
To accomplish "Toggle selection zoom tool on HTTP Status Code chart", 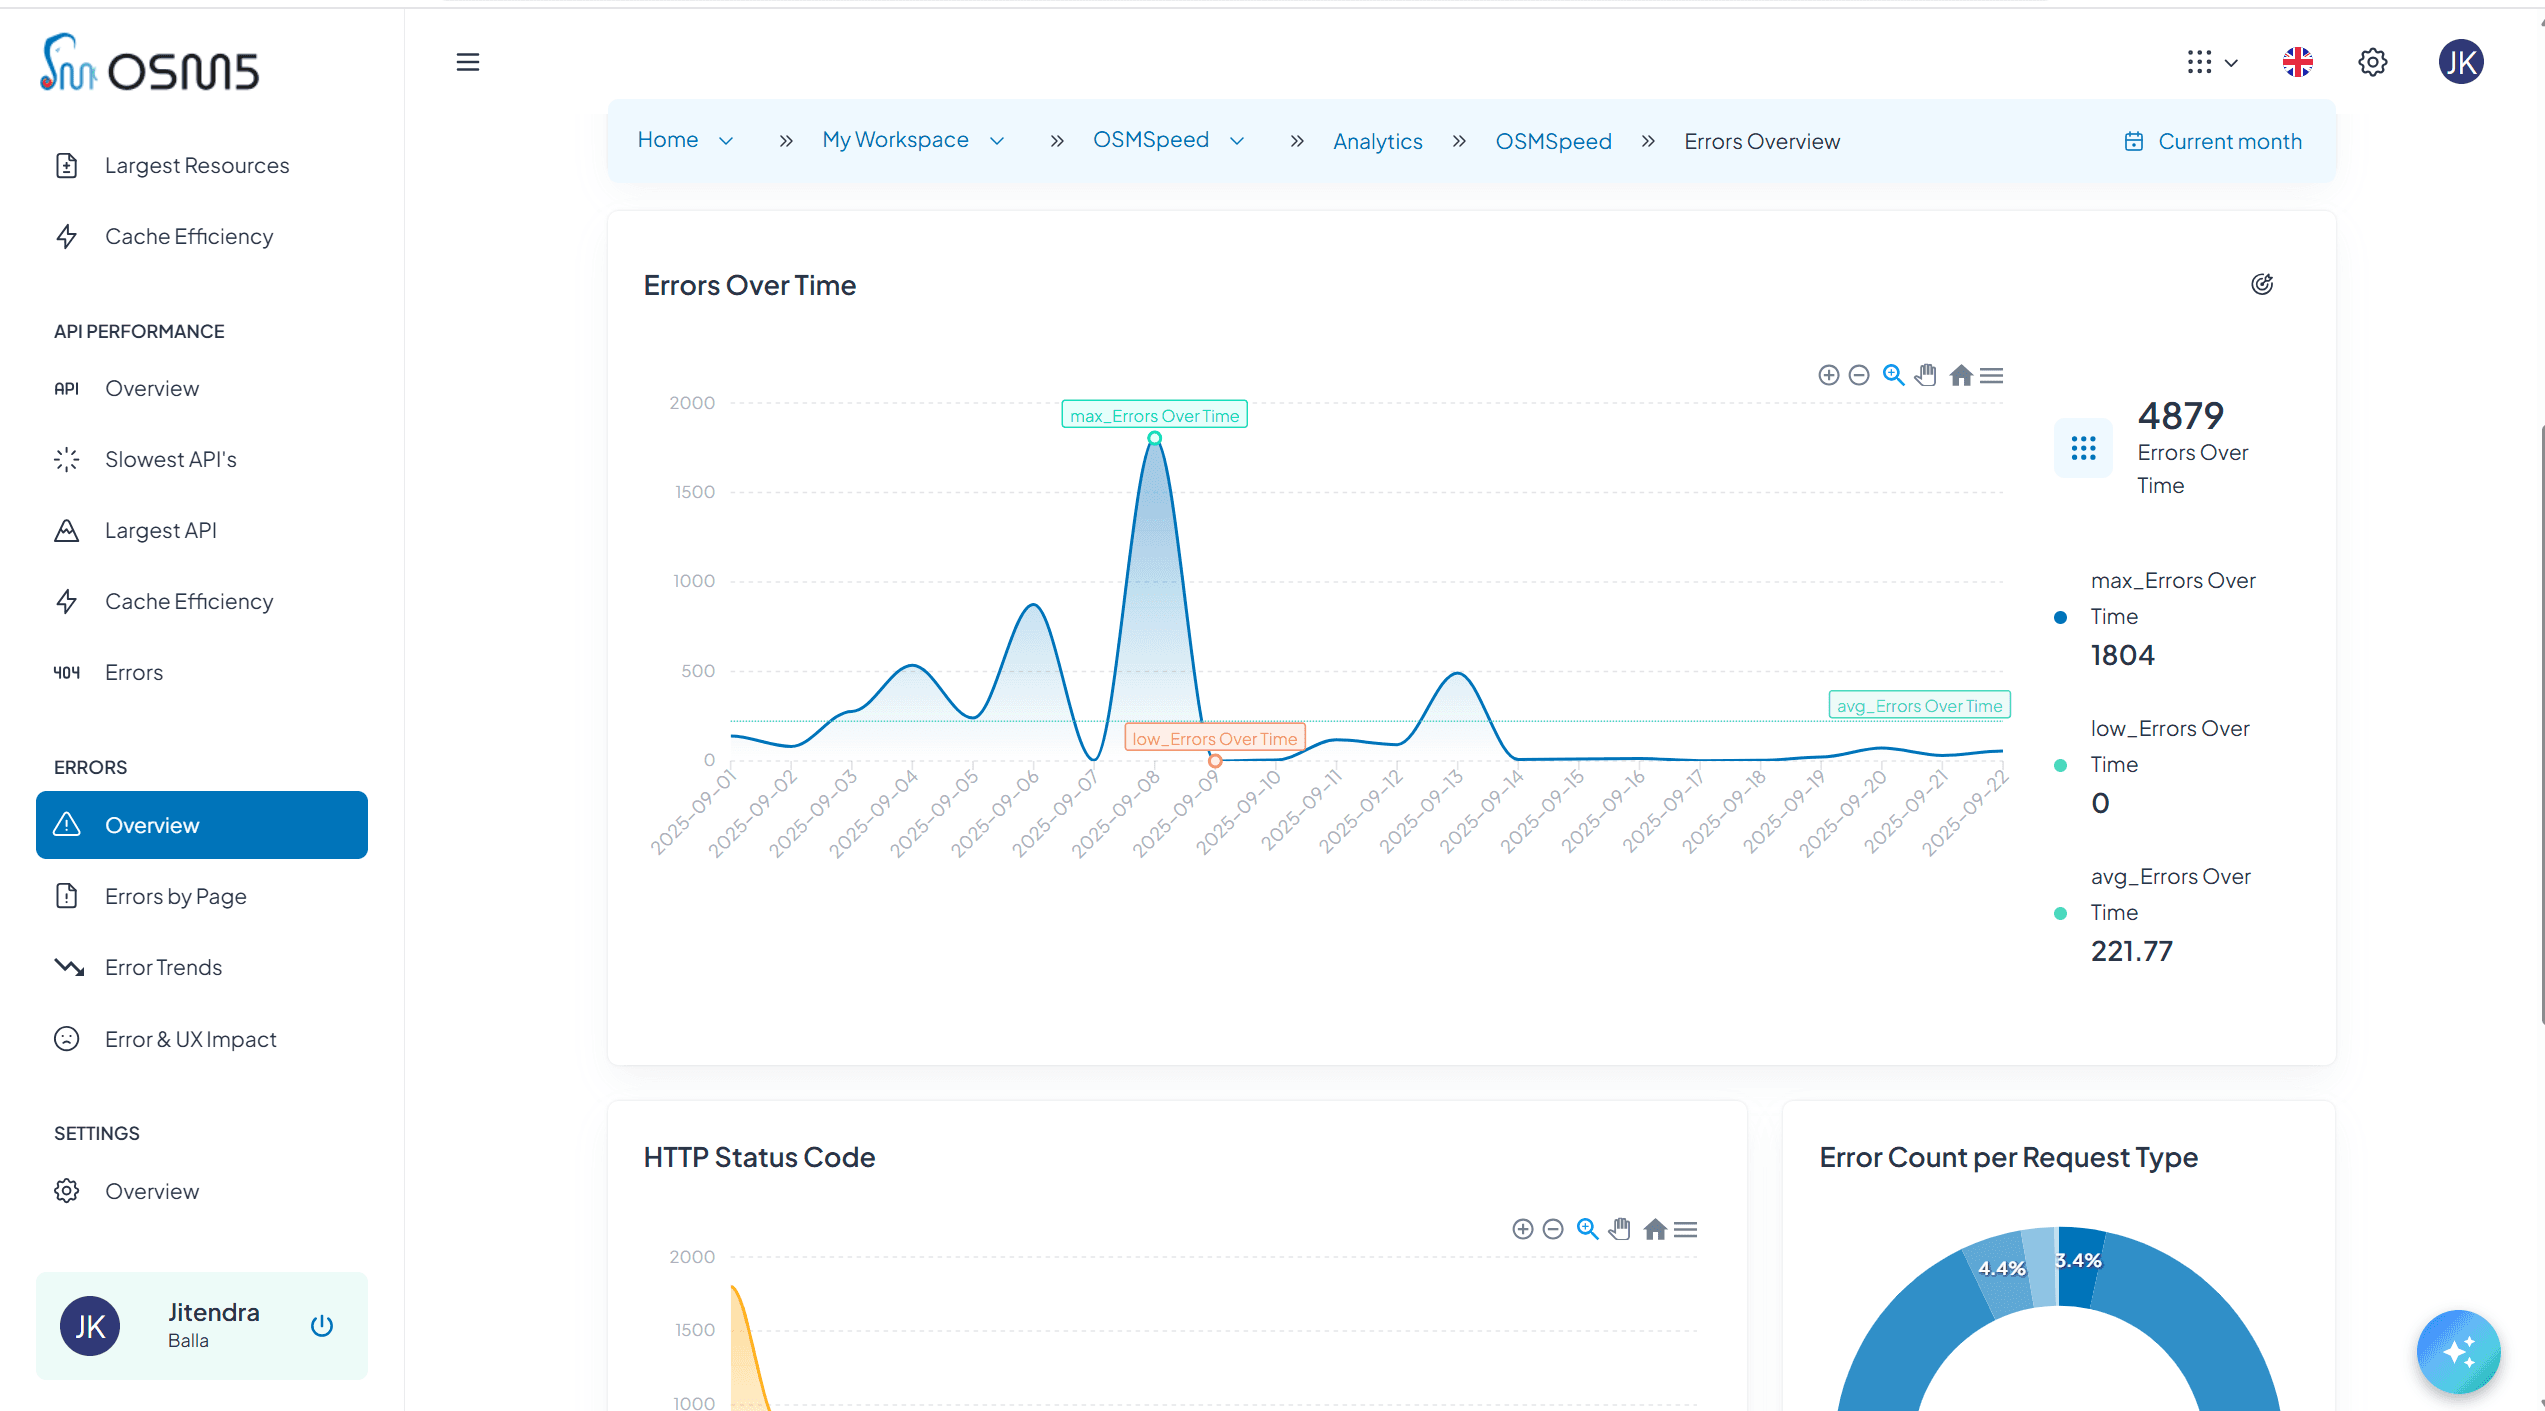I will pos(1587,1229).
